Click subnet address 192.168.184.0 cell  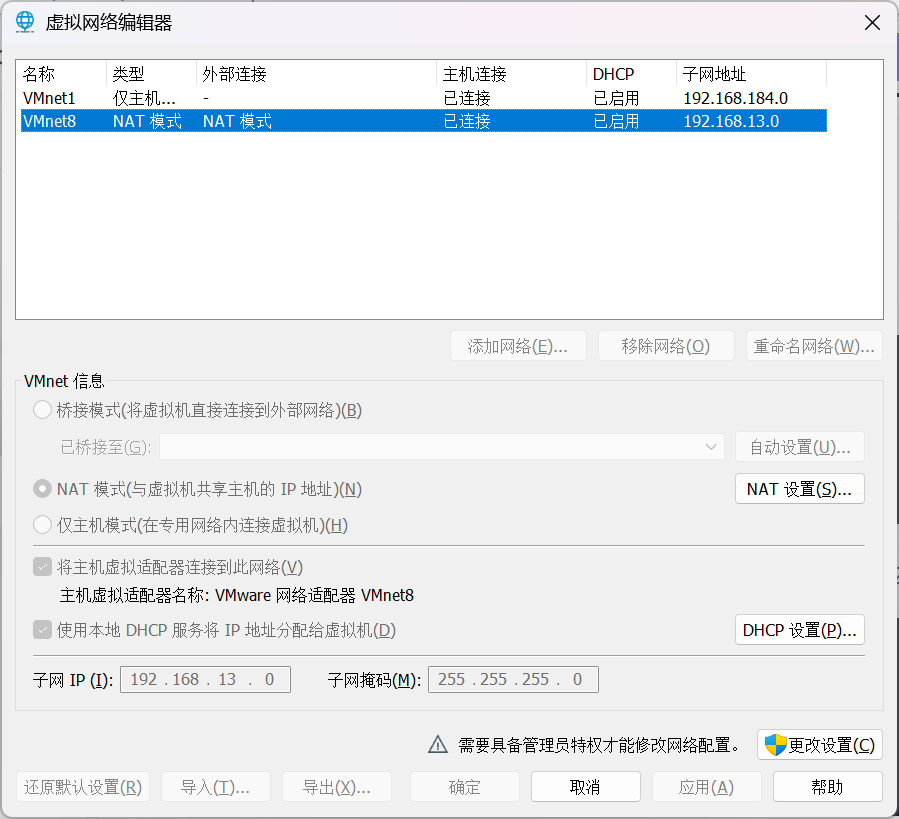(736, 98)
